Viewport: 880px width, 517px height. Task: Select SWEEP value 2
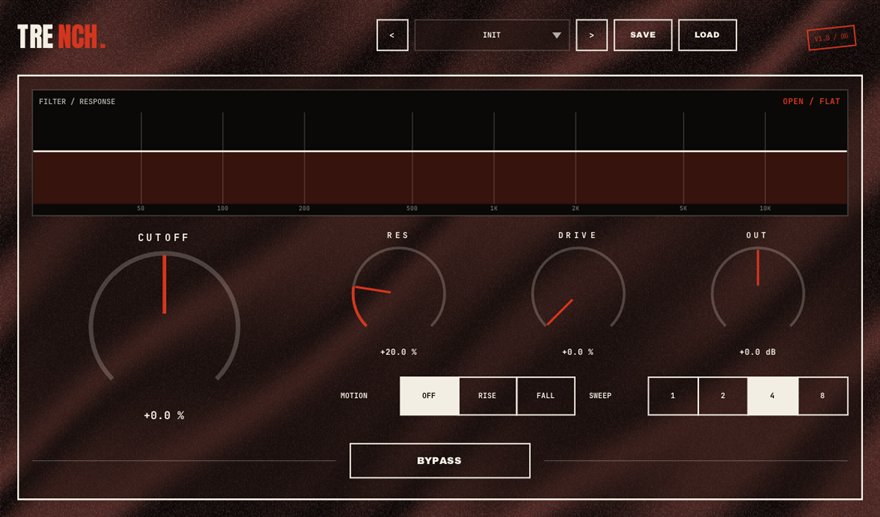723,396
